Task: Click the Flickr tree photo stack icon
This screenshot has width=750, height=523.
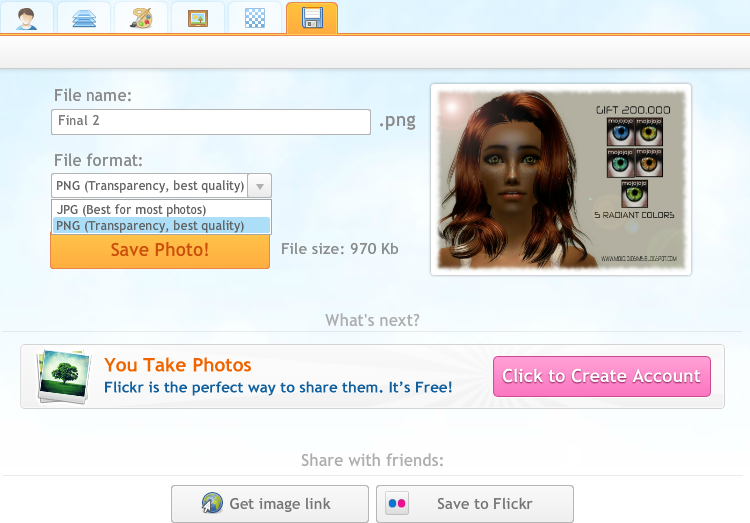Action: [64, 377]
